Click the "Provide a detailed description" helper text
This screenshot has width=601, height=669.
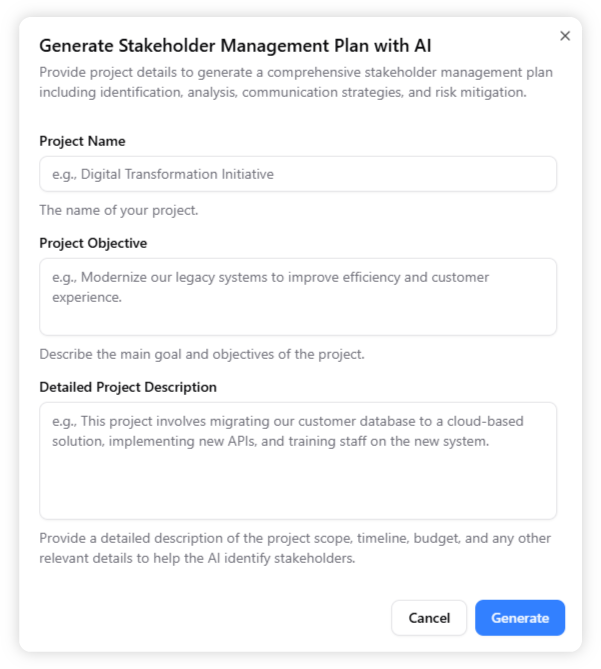coord(295,548)
